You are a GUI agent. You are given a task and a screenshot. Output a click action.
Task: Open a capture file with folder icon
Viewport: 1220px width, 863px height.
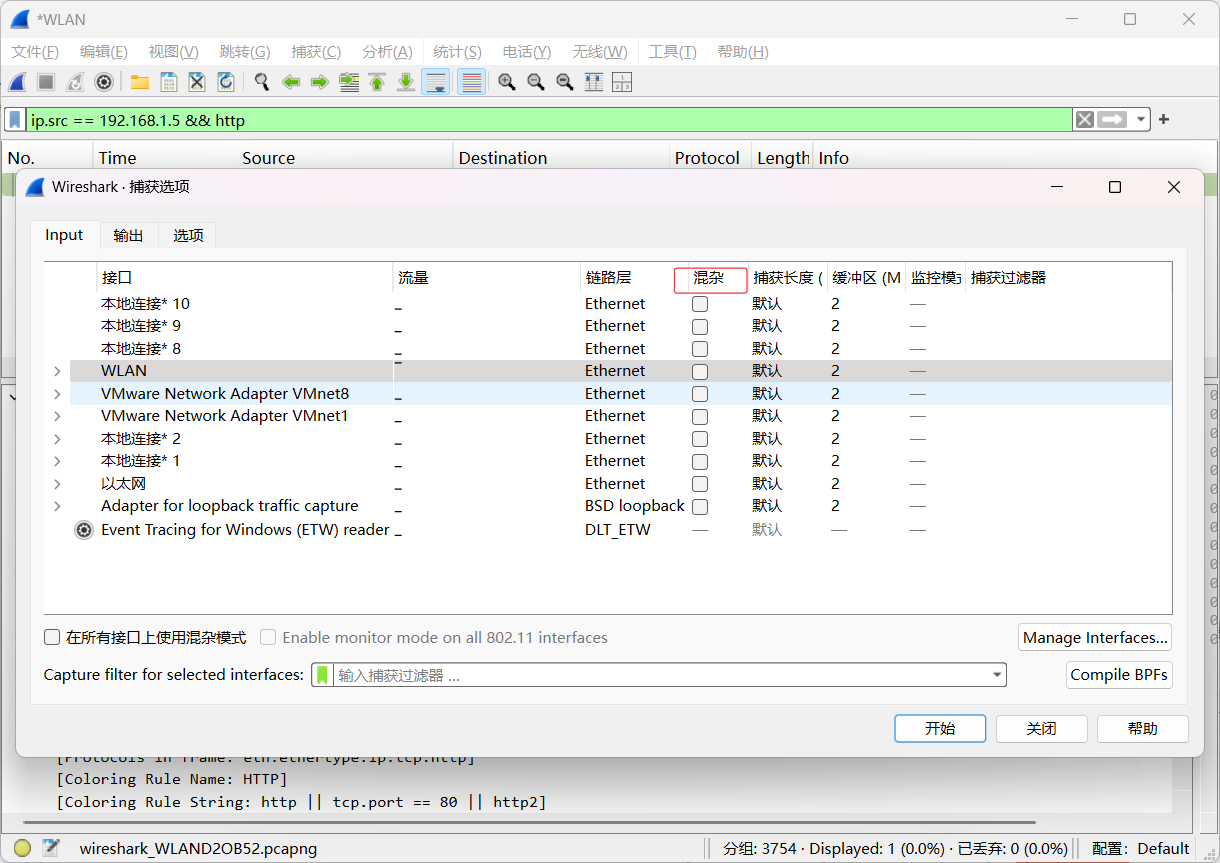tap(140, 82)
